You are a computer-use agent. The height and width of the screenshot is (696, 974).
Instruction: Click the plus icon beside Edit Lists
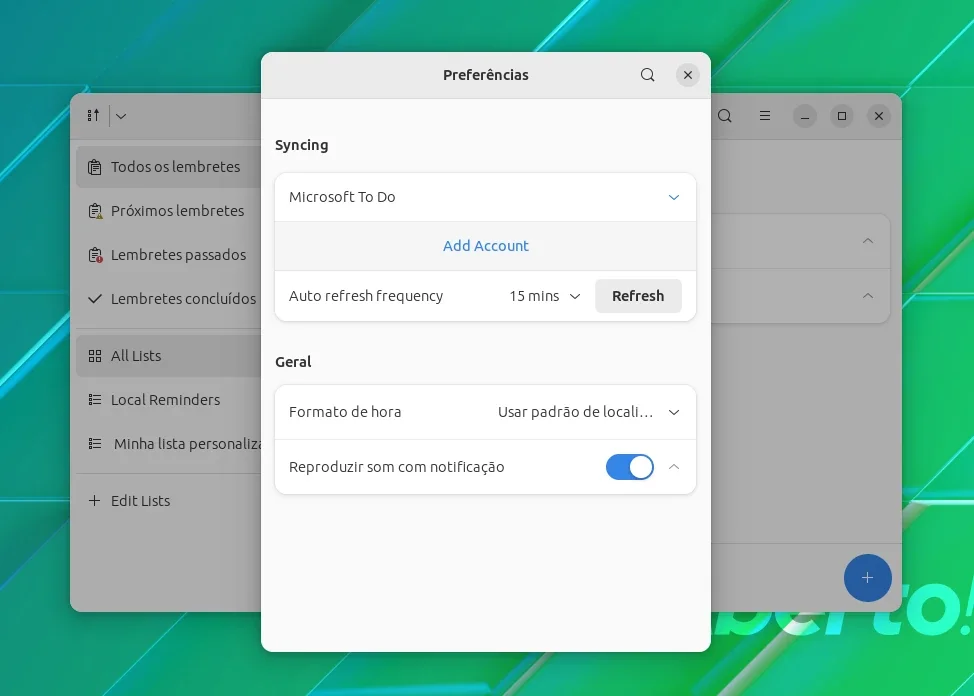click(x=94, y=500)
